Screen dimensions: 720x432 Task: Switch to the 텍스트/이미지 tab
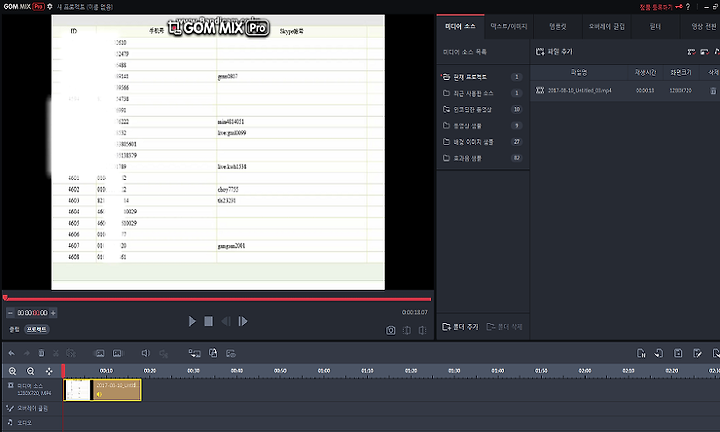tap(508, 27)
